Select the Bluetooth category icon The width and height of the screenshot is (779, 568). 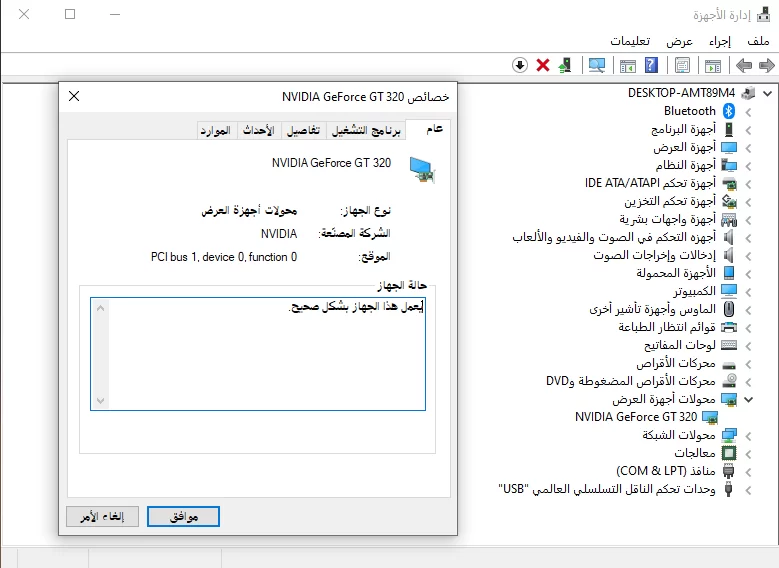click(x=729, y=111)
